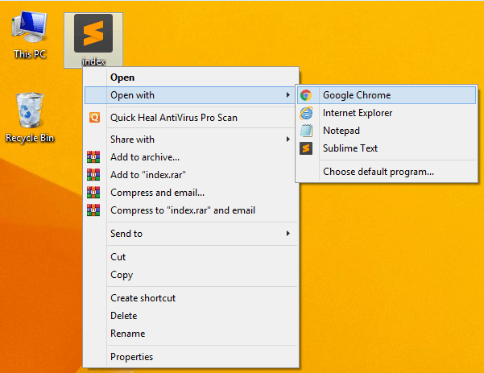The width and height of the screenshot is (484, 373).
Task: Select Create shortcut menu entry
Action: [x=191, y=298]
